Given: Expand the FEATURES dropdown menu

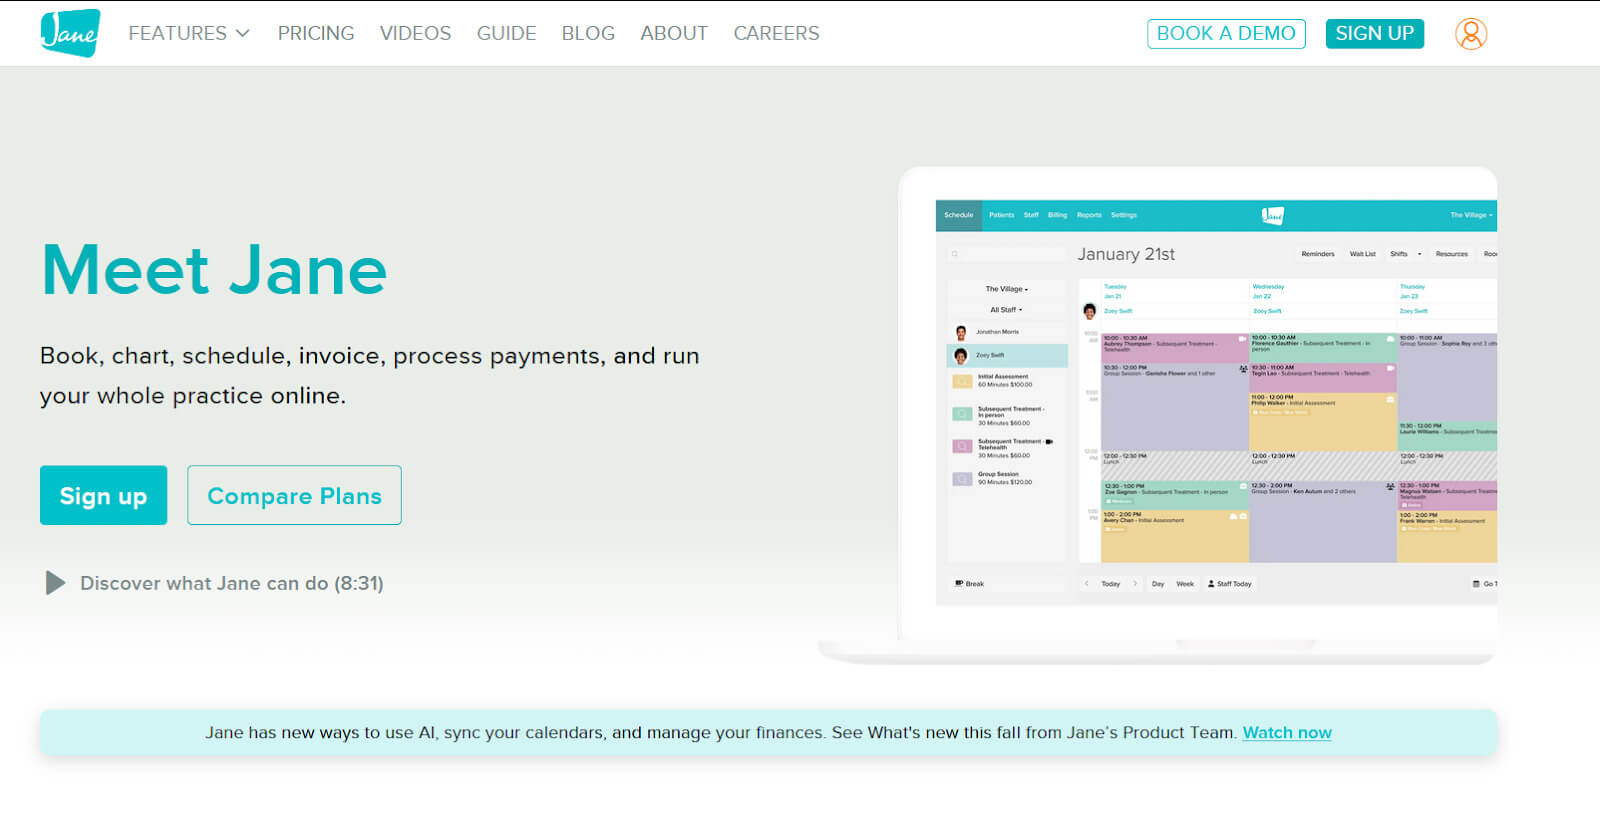Looking at the screenshot, I should tap(189, 33).
